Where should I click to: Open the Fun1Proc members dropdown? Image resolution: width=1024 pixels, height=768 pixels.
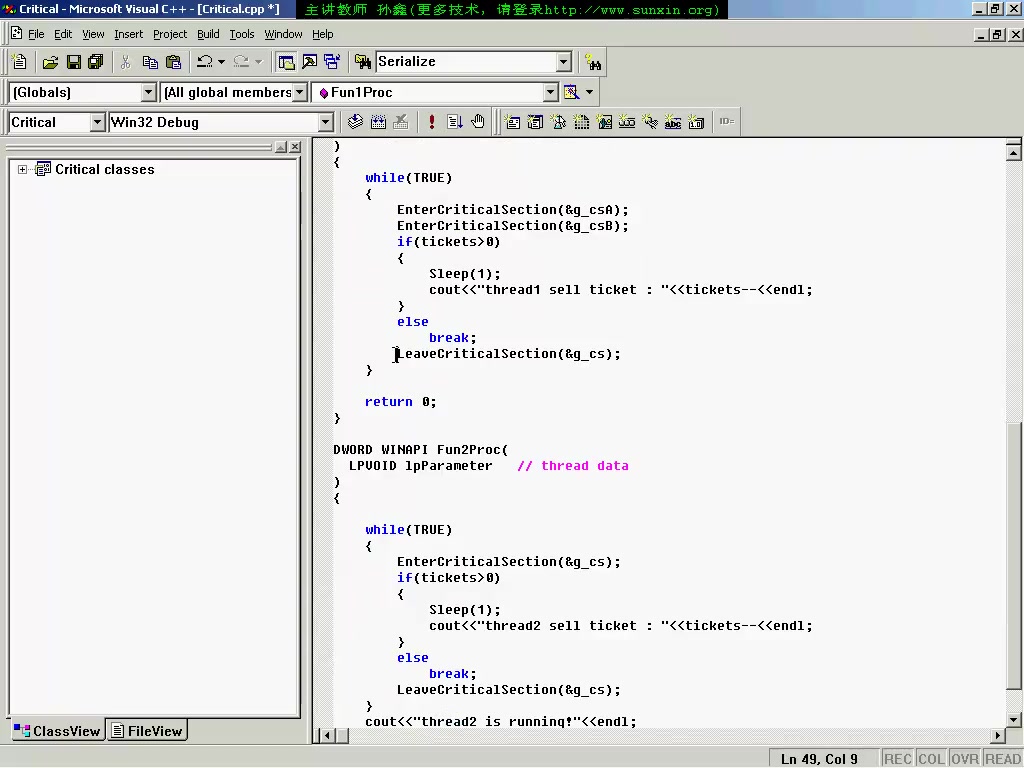click(551, 92)
